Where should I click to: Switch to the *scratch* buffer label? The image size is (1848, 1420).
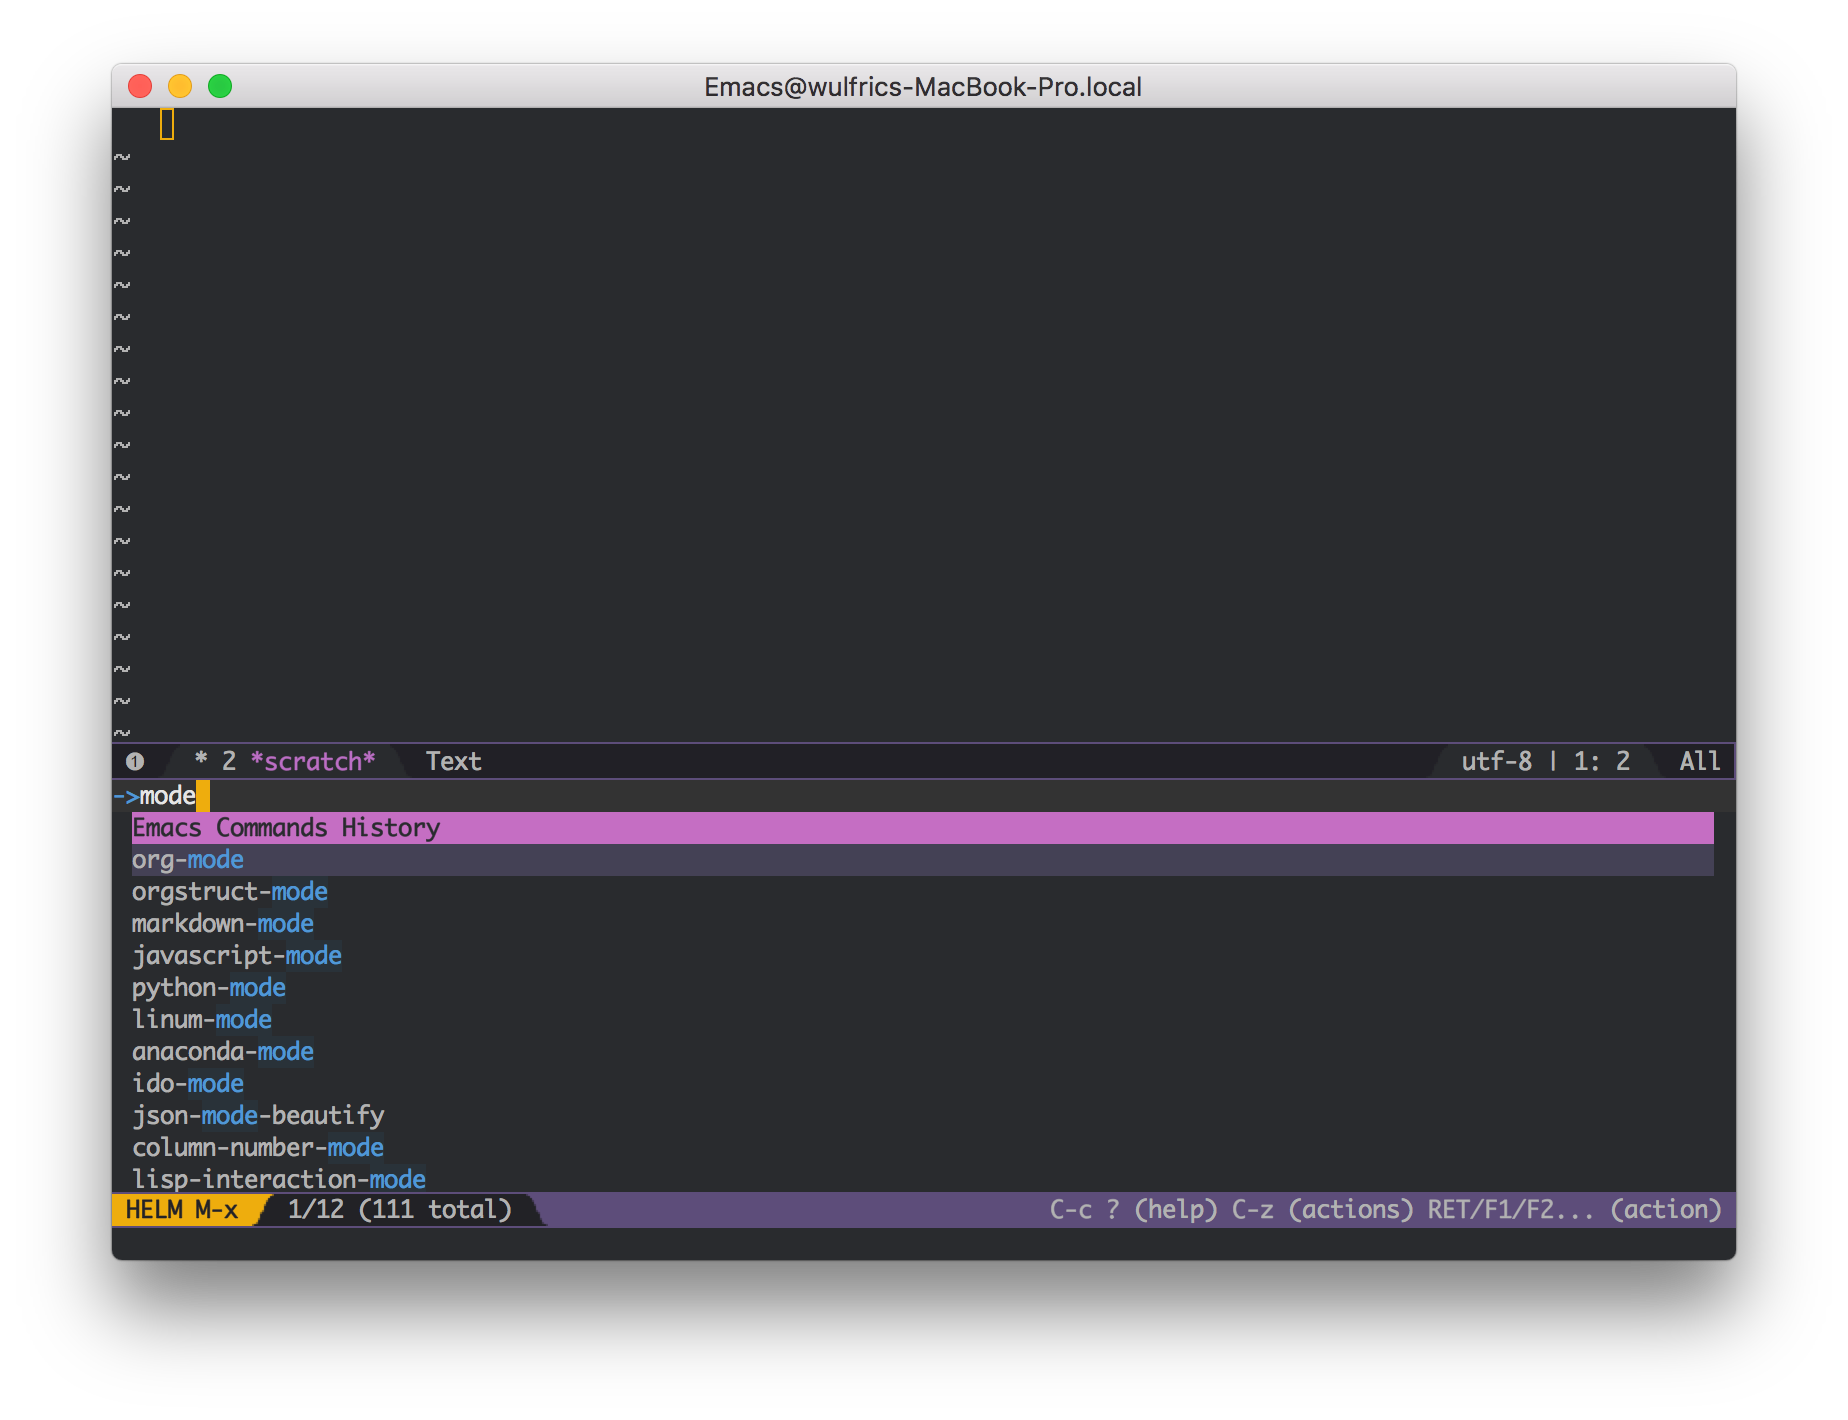click(x=315, y=761)
